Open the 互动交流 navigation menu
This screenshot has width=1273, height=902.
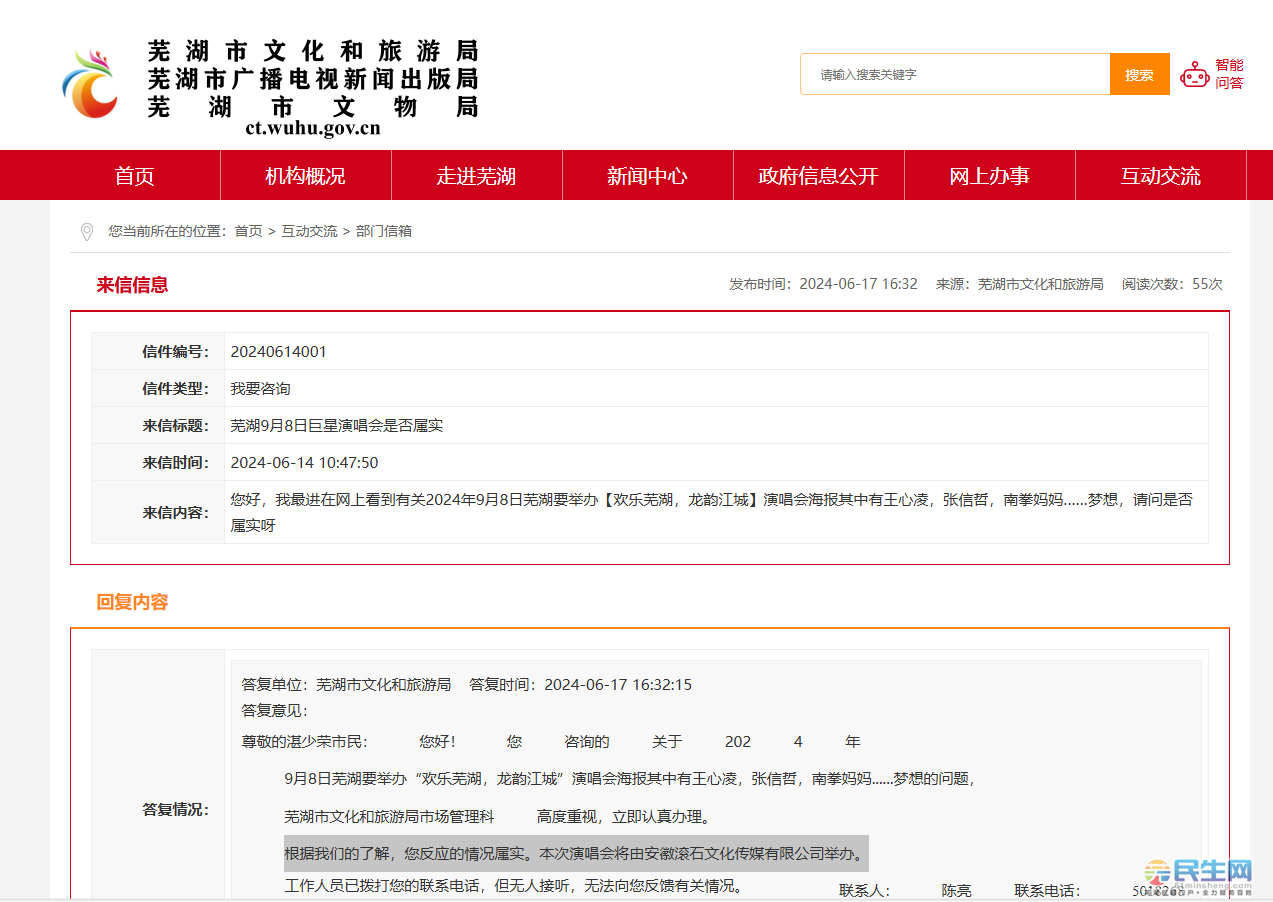[1160, 176]
